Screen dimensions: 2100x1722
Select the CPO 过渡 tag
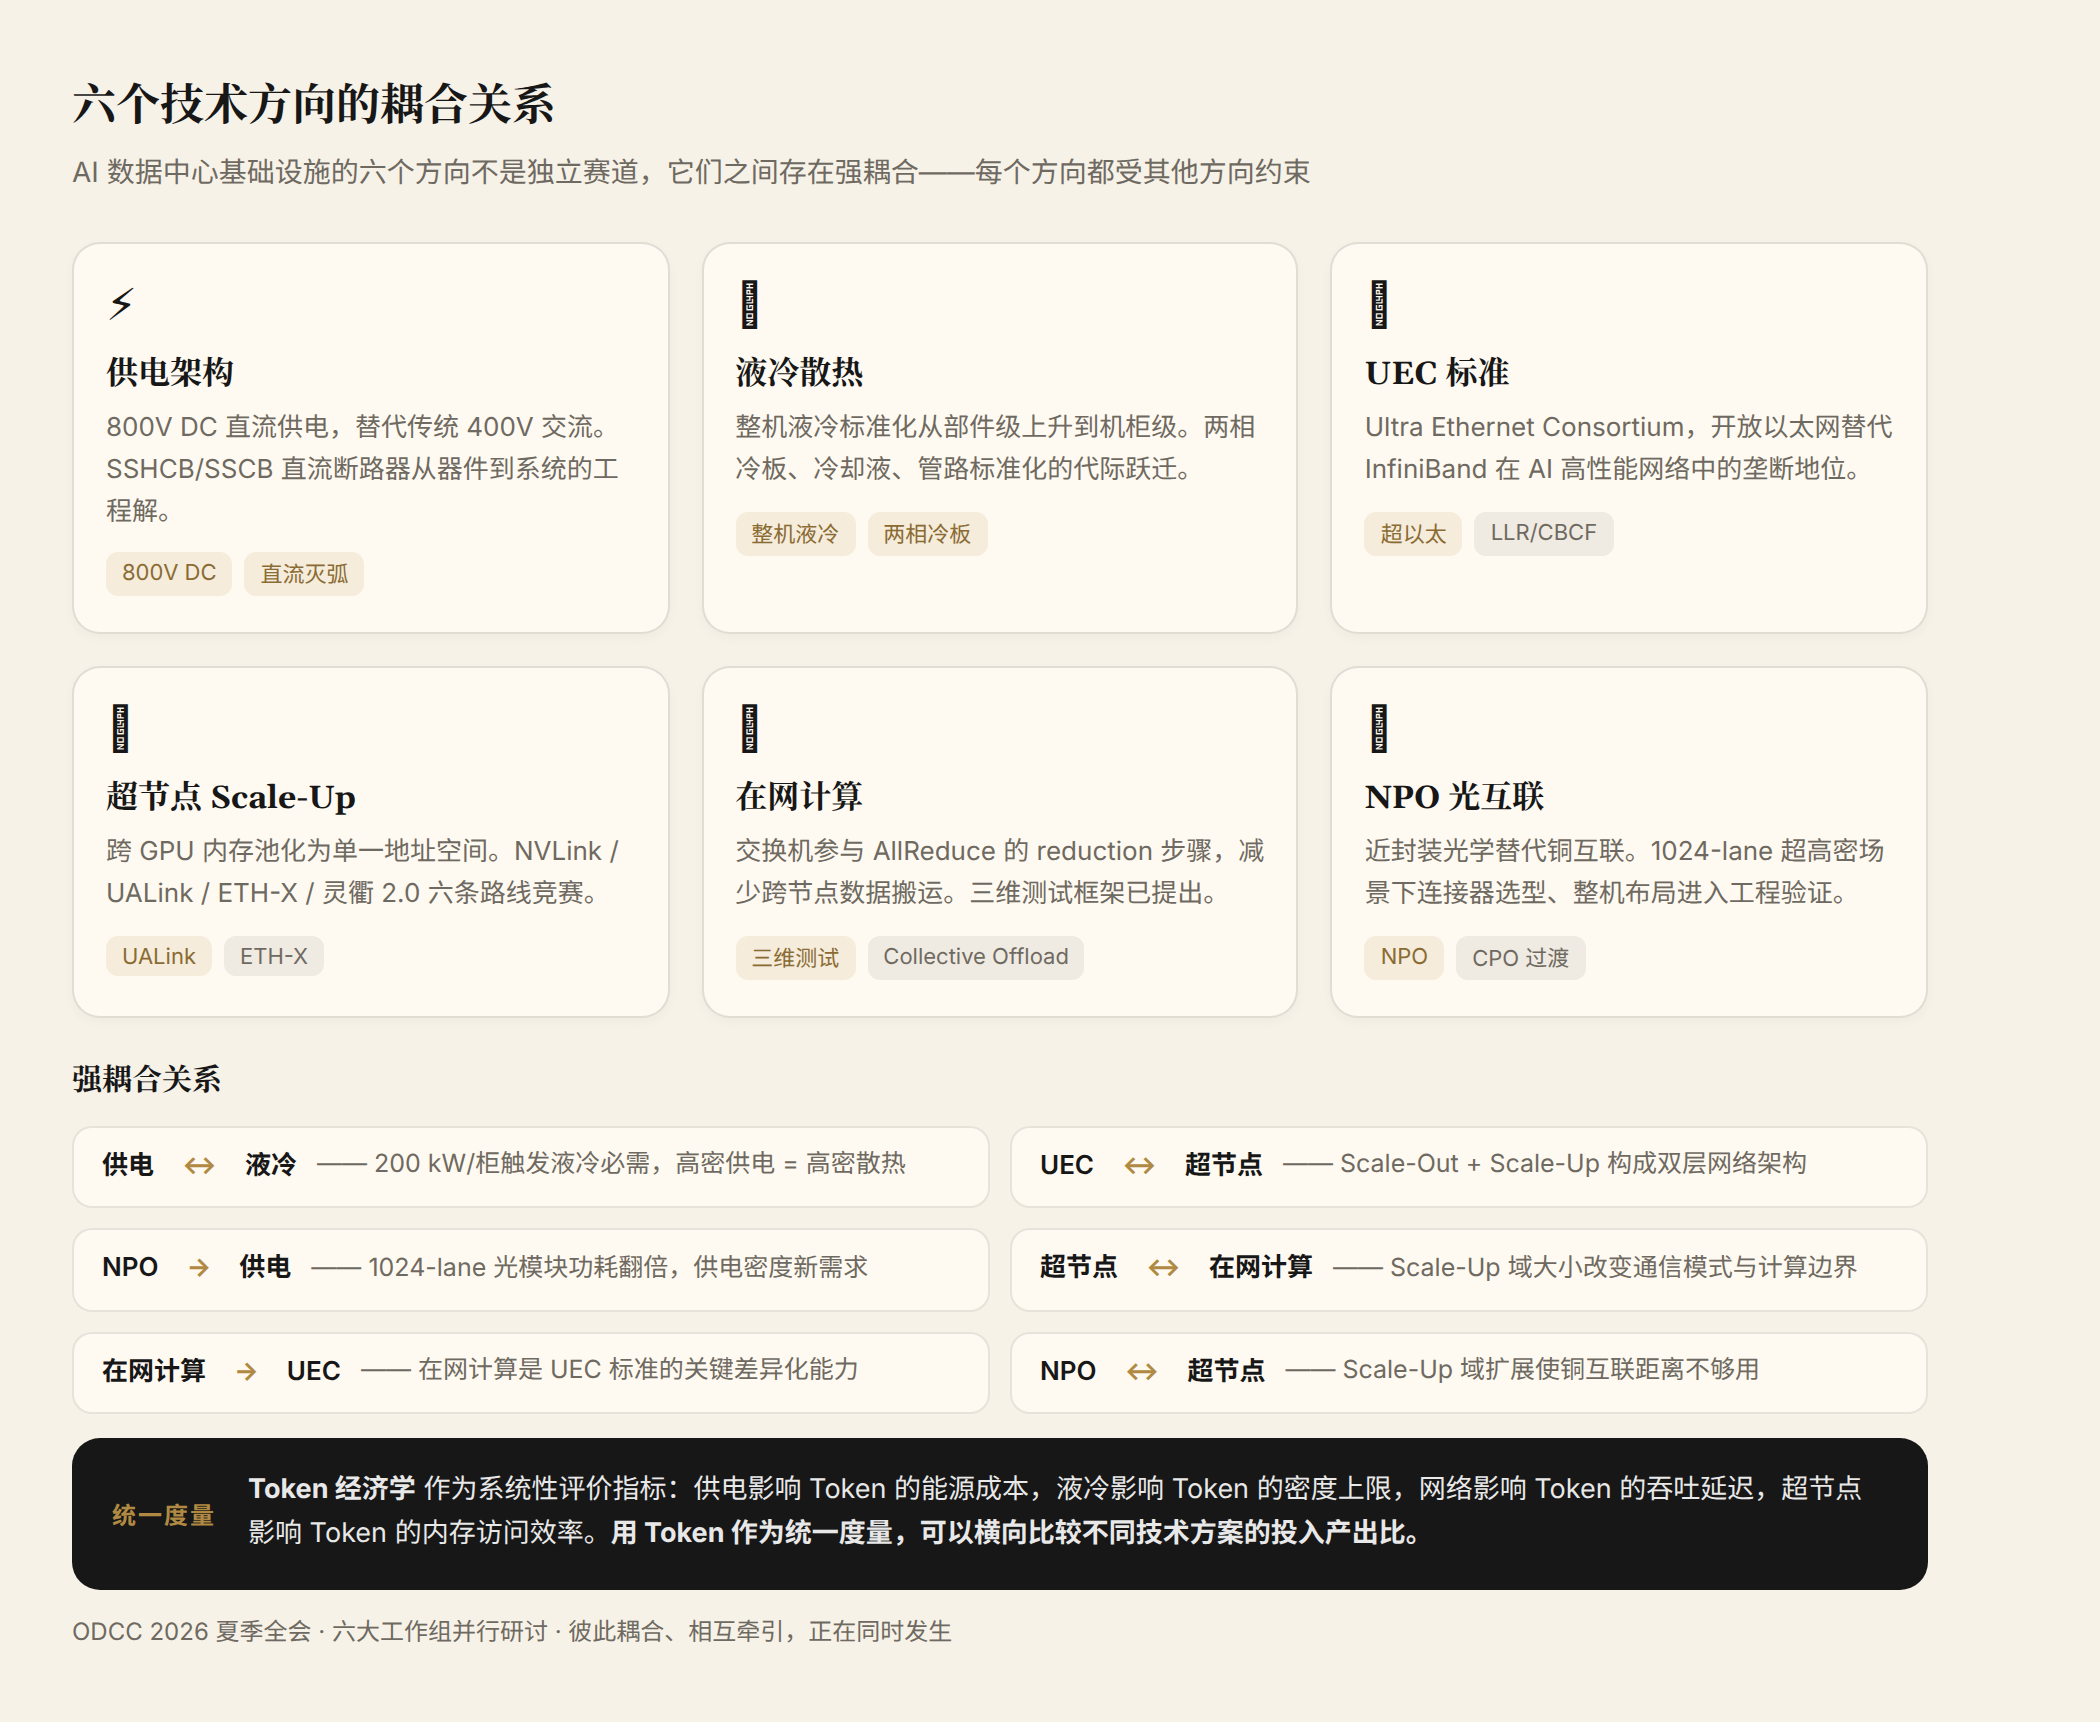point(1520,958)
